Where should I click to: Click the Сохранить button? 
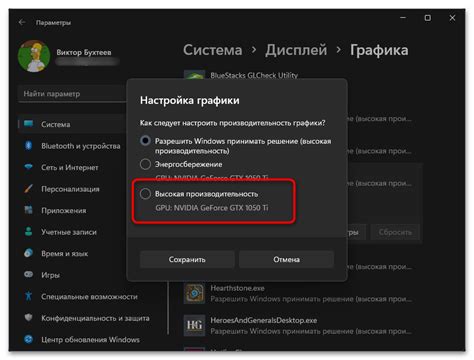pos(187,259)
